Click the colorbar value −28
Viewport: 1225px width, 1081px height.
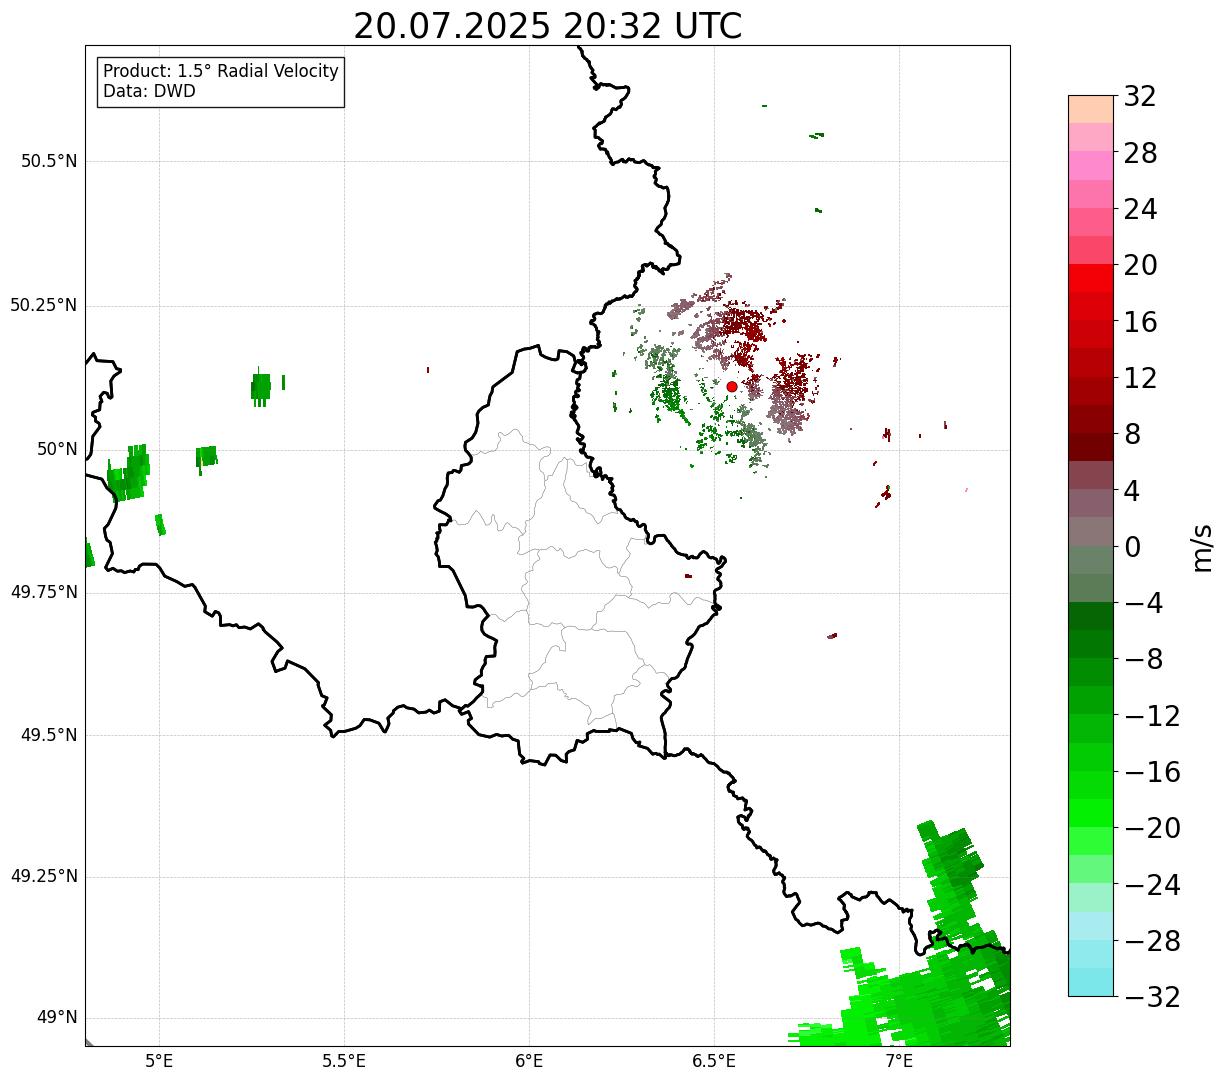point(1152,941)
